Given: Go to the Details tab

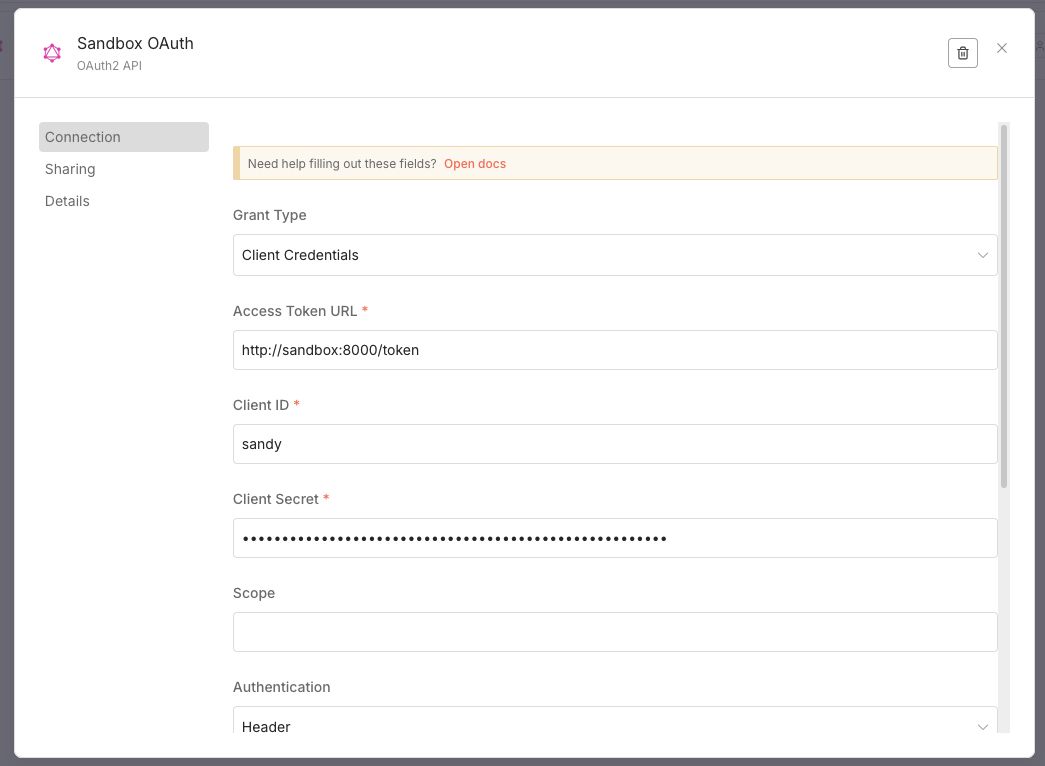Looking at the screenshot, I should tap(67, 201).
